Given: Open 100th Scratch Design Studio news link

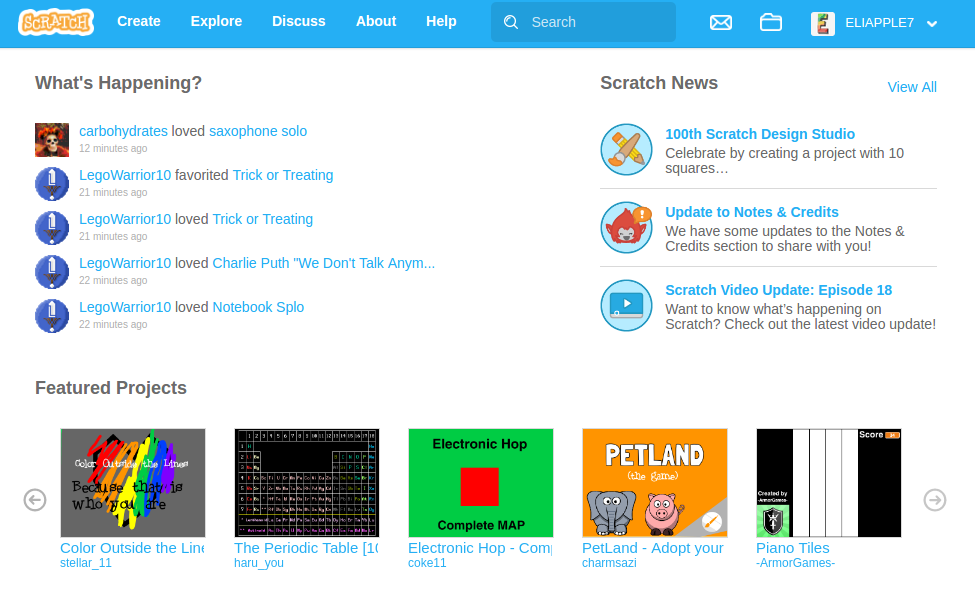Looking at the screenshot, I should tap(760, 134).
